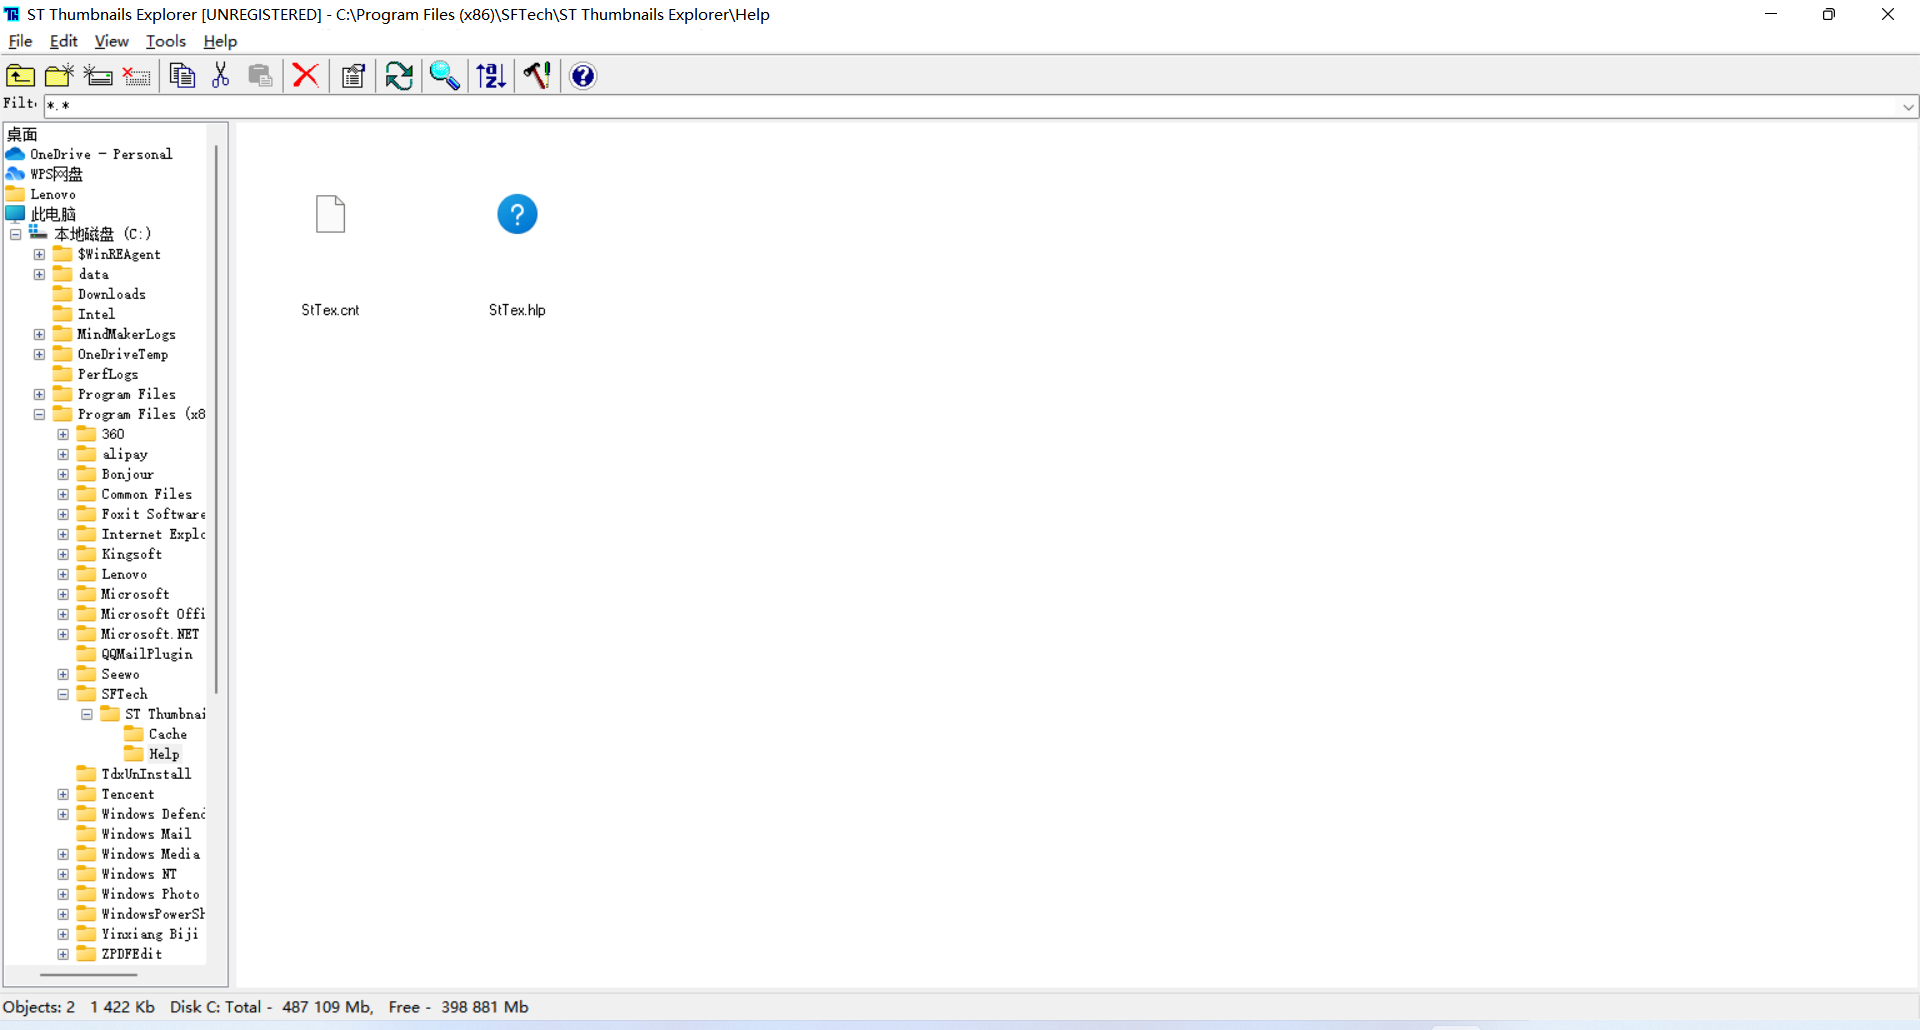Select the Cache folder in tree
Image resolution: width=1920 pixels, height=1030 pixels.
(x=167, y=734)
